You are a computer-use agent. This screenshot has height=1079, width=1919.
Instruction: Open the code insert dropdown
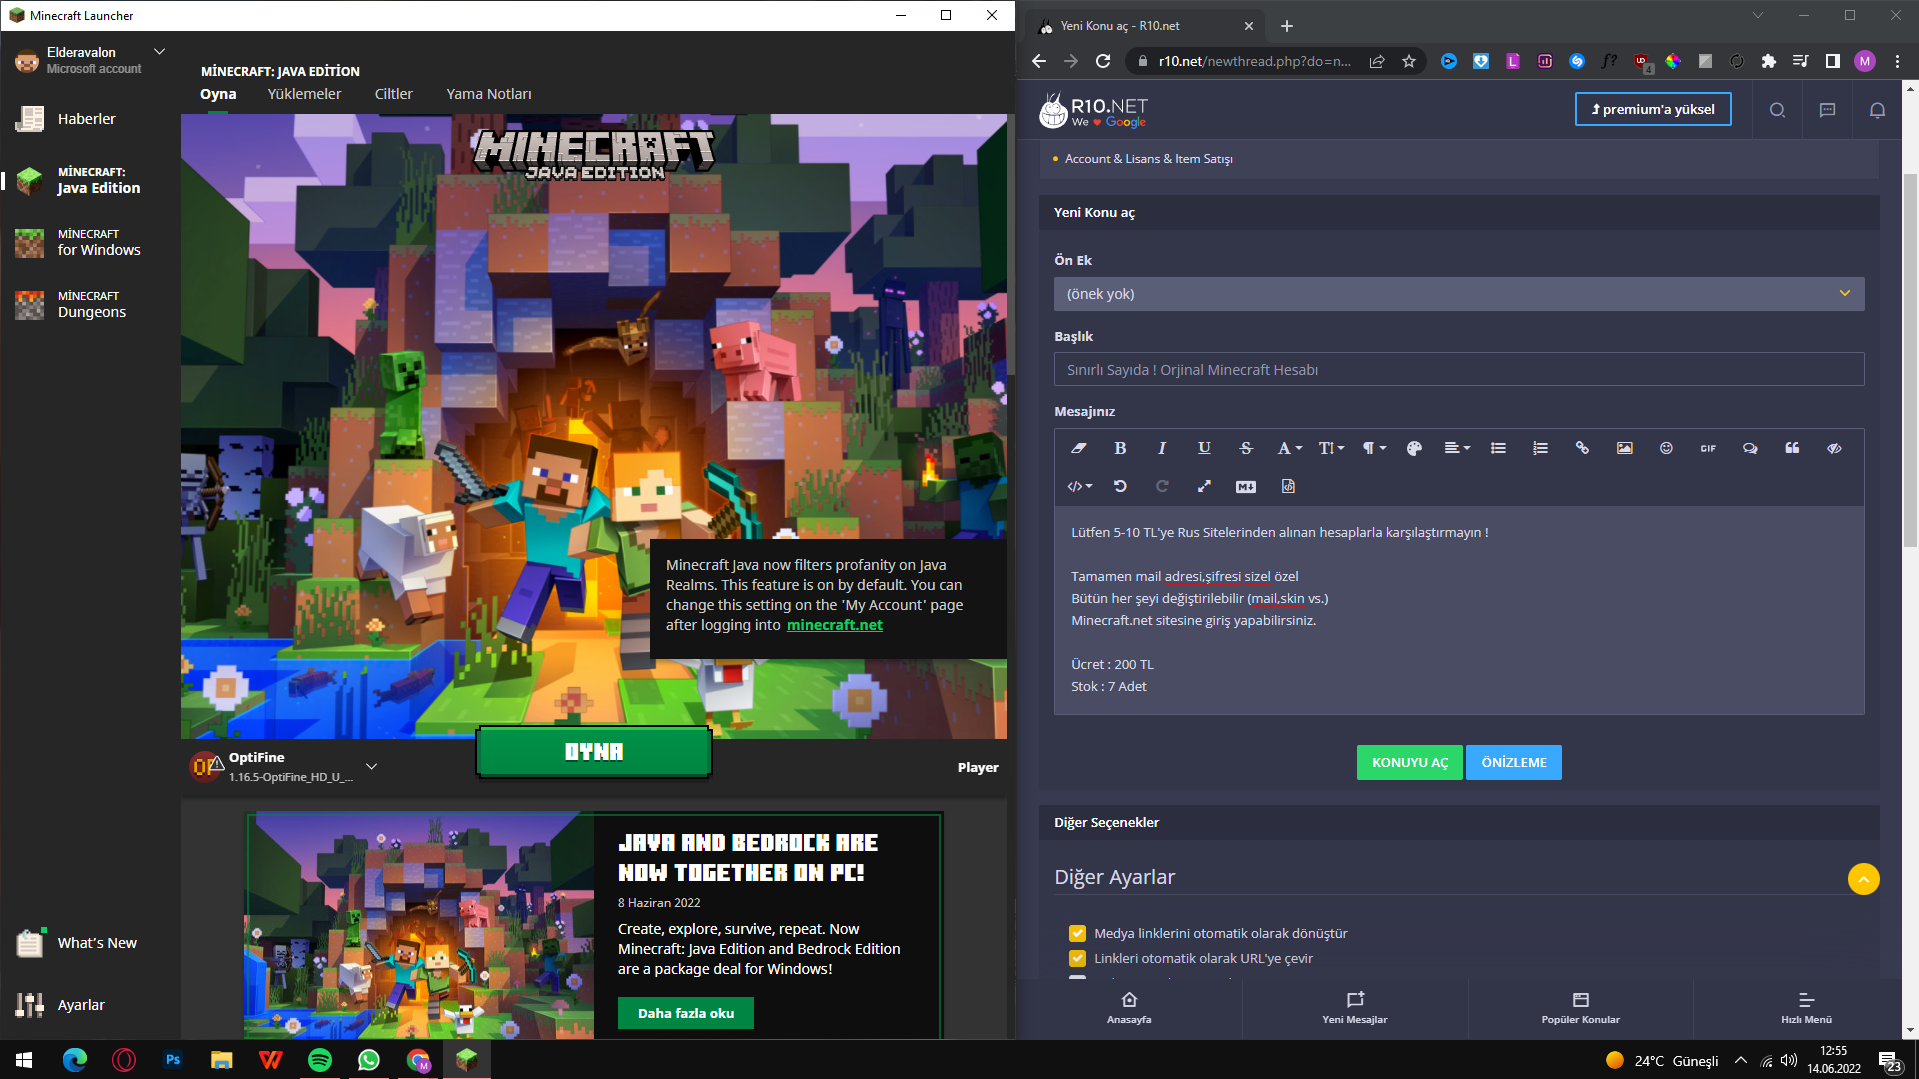click(x=1080, y=486)
